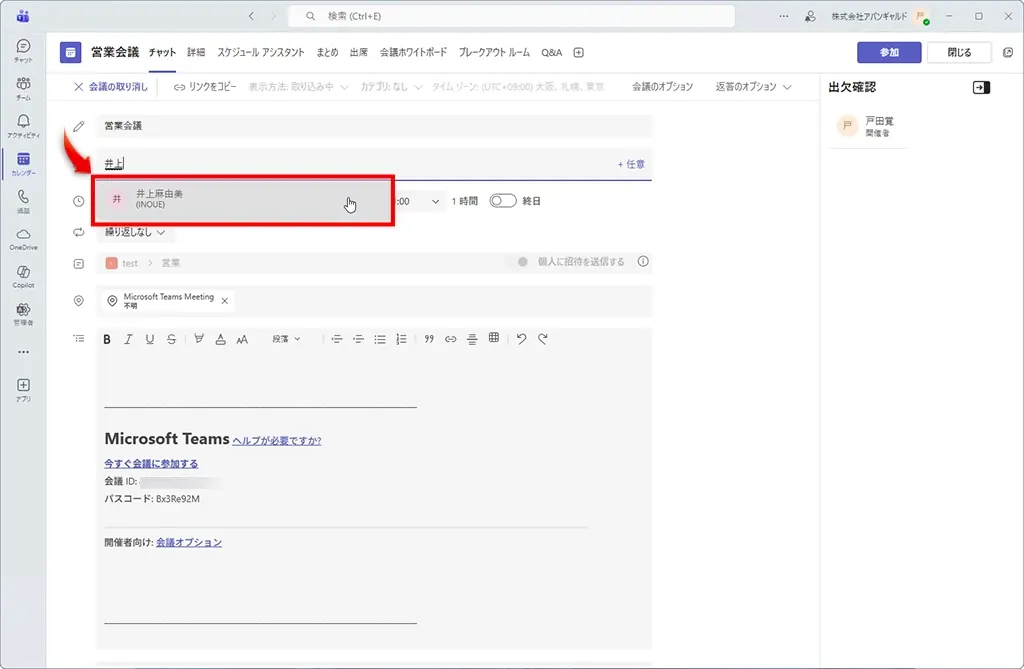Viewport: 1024px width, 669px height.
Task: Insert a quote block in the editor
Action: click(x=429, y=339)
